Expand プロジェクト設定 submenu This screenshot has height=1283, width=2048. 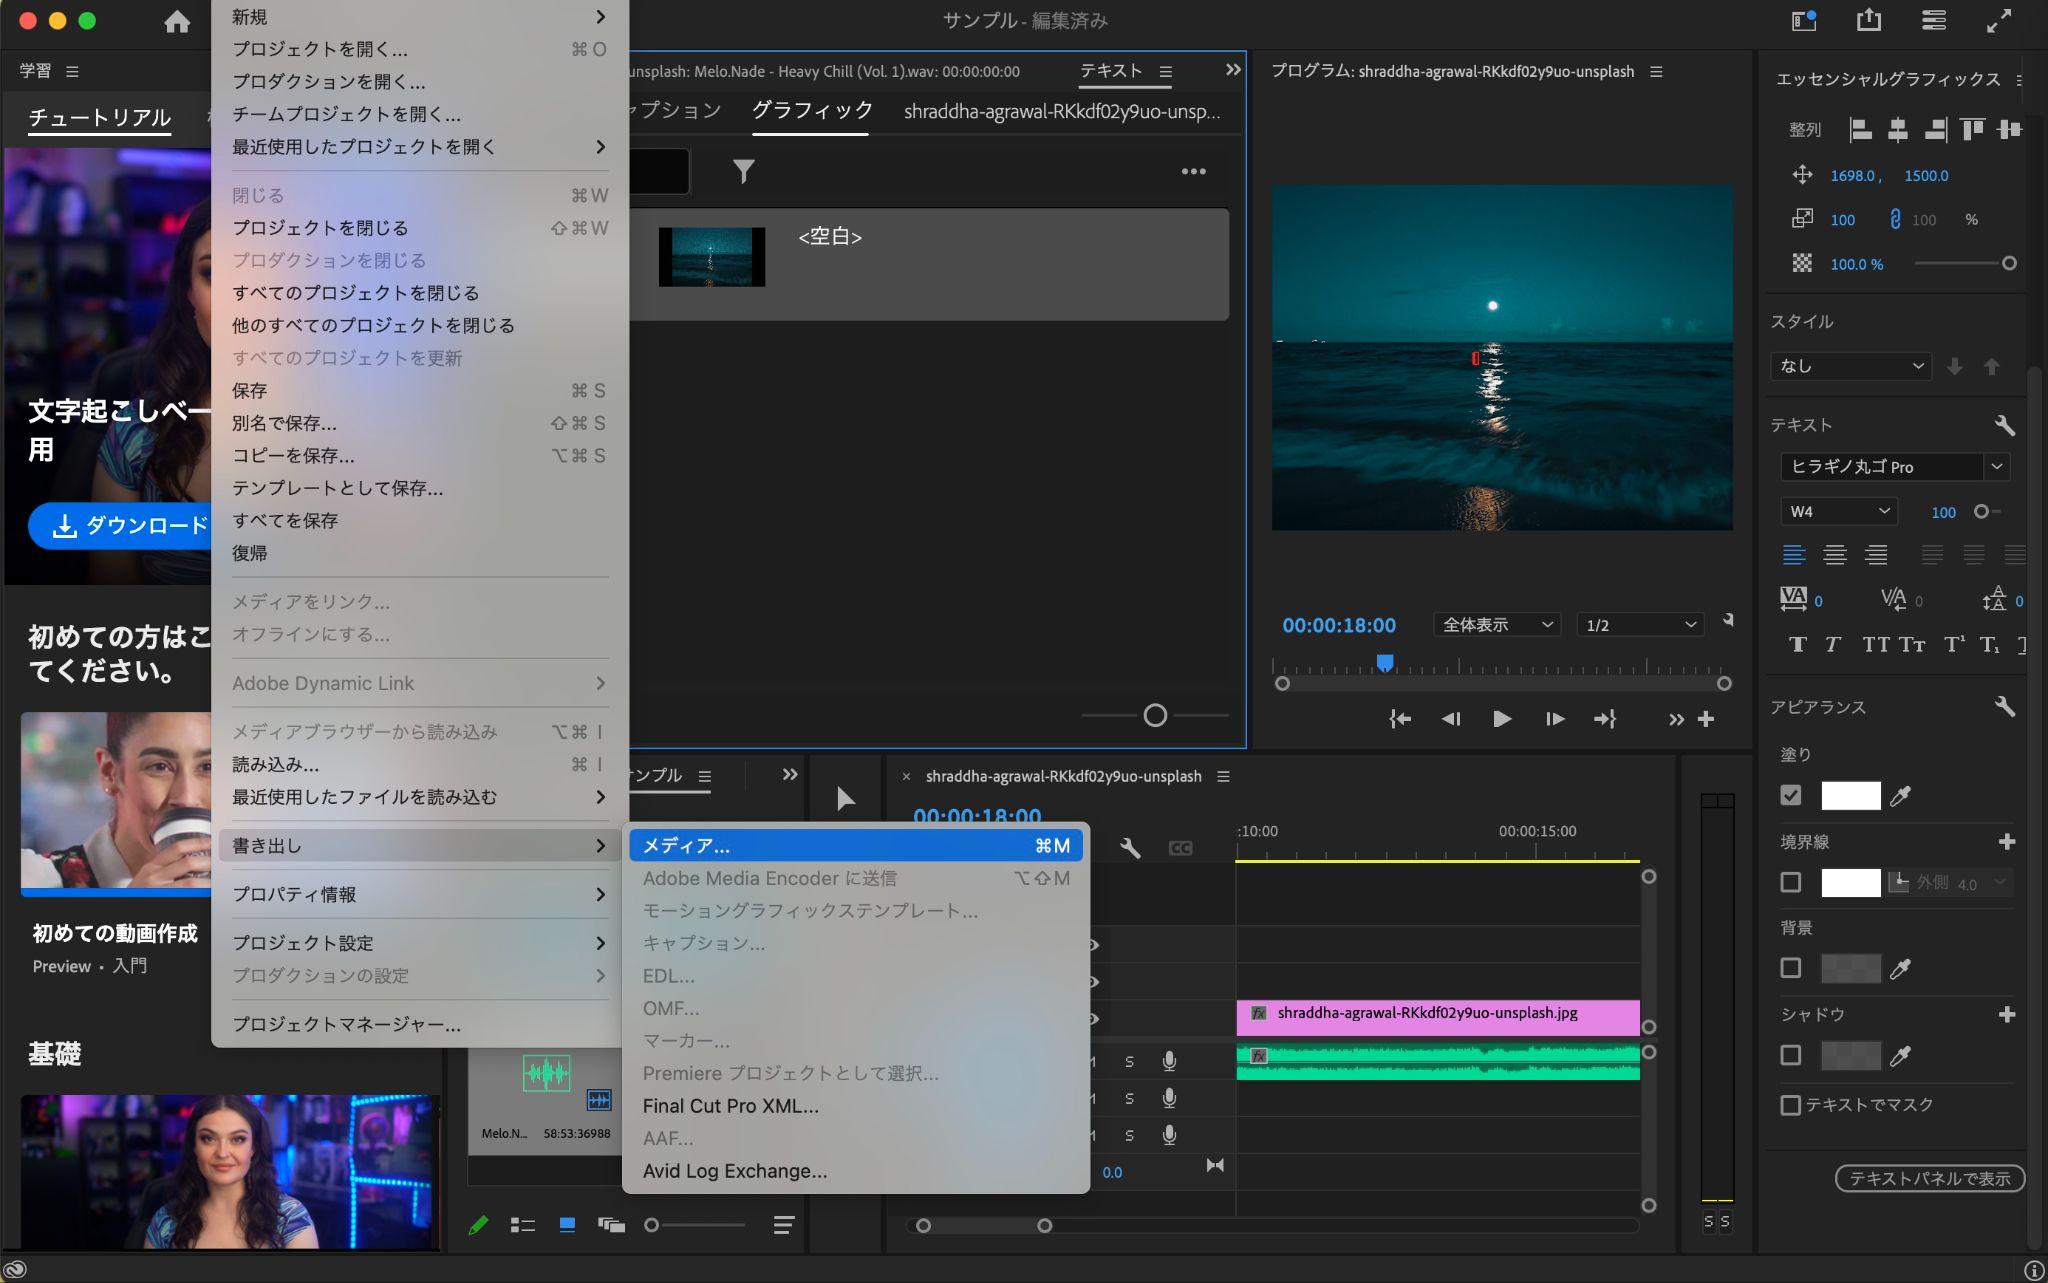click(419, 943)
